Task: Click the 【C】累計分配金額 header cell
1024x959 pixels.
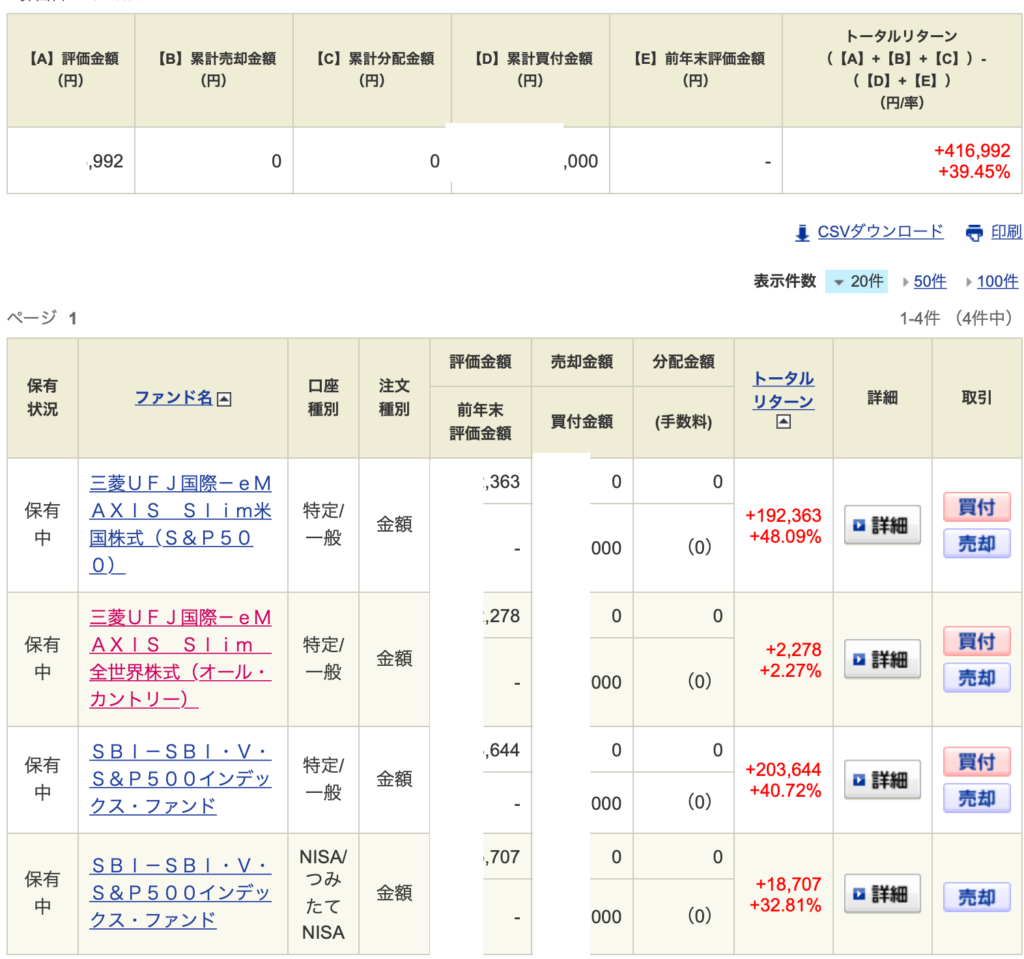Action: (372, 71)
